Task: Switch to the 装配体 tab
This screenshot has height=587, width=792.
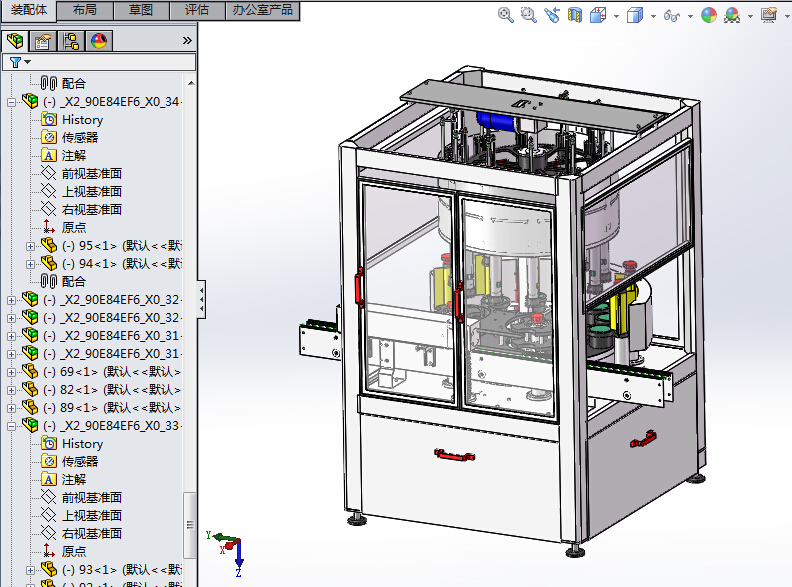Action: [28, 10]
